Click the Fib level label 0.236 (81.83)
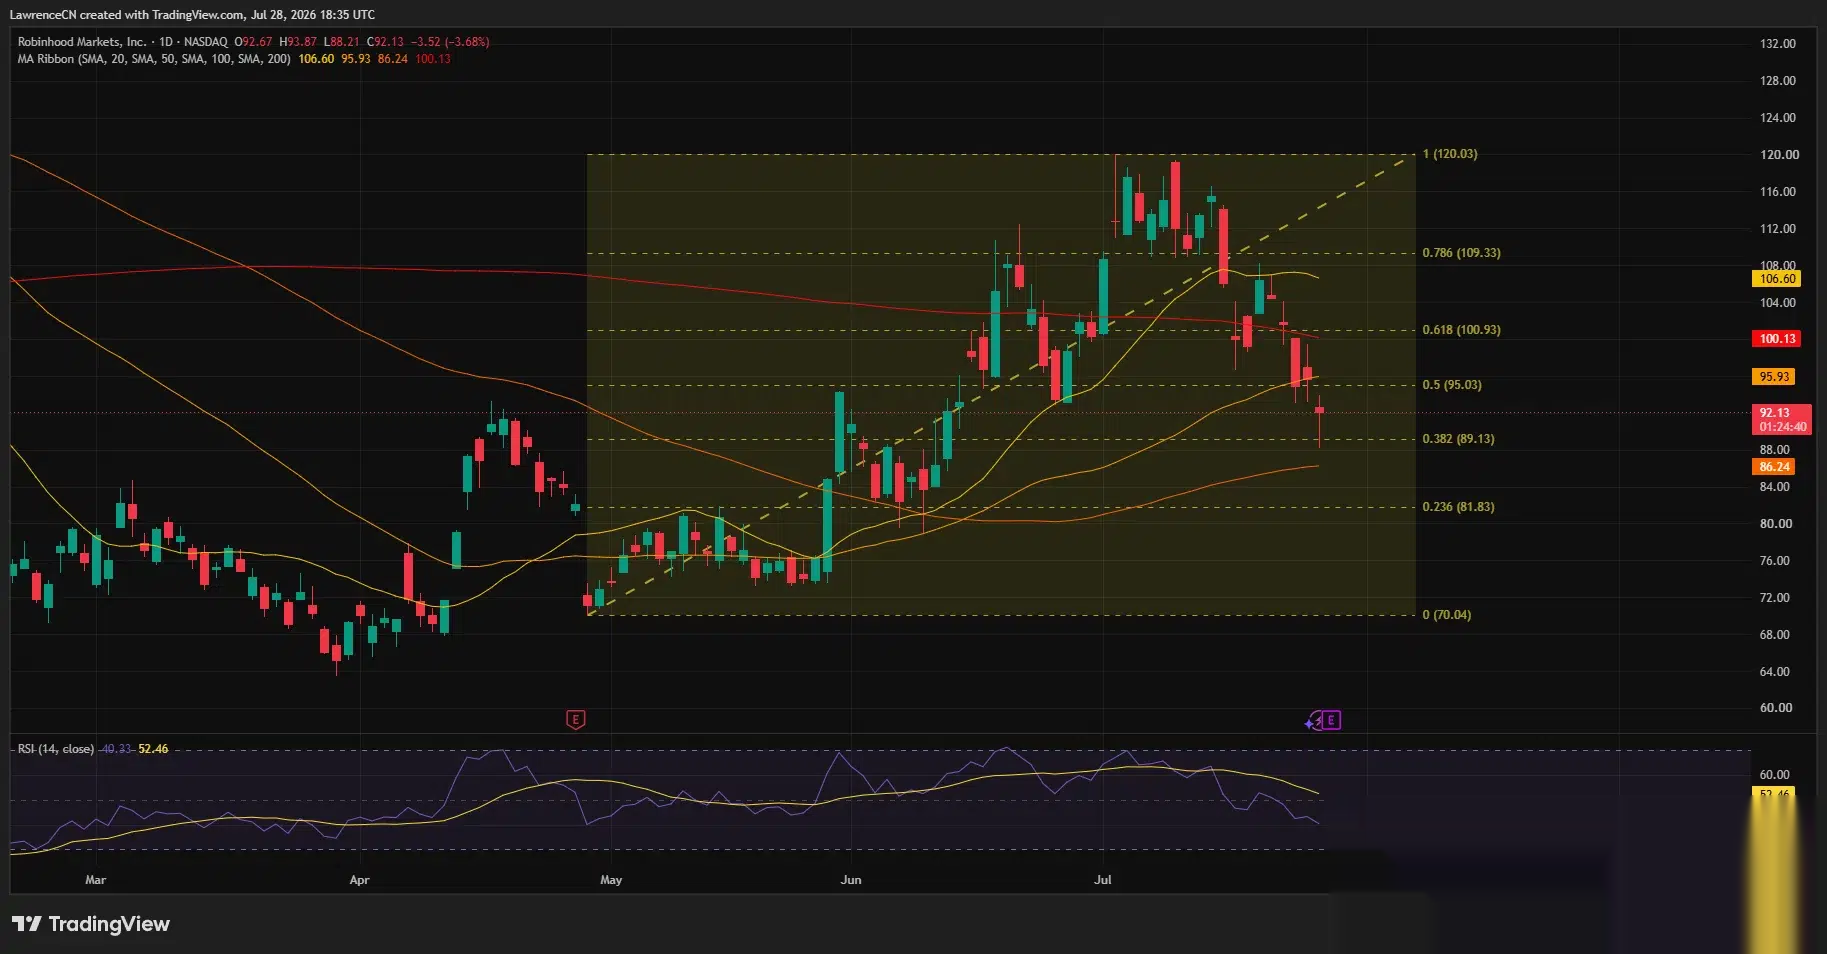This screenshot has width=1827, height=954. tap(1458, 507)
